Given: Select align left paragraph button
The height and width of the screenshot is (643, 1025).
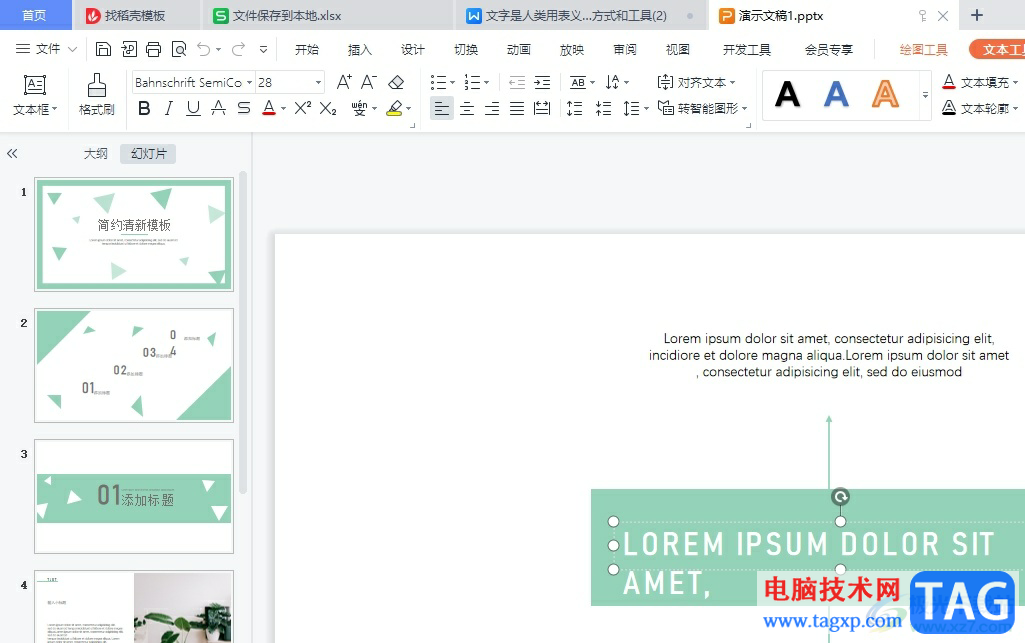Looking at the screenshot, I should coord(442,108).
